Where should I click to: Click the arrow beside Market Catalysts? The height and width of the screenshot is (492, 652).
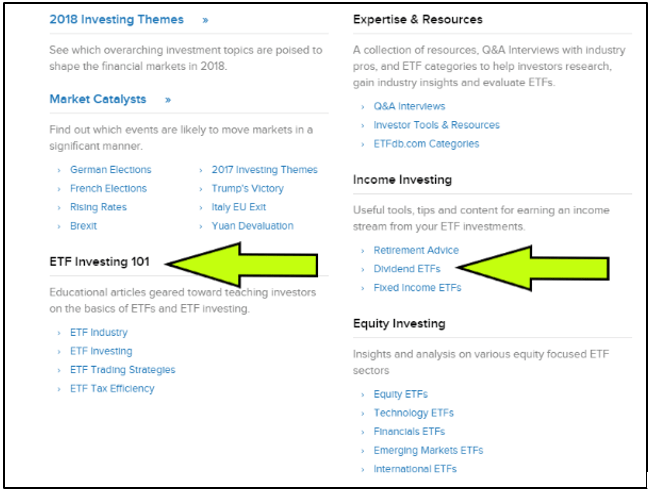(168, 100)
